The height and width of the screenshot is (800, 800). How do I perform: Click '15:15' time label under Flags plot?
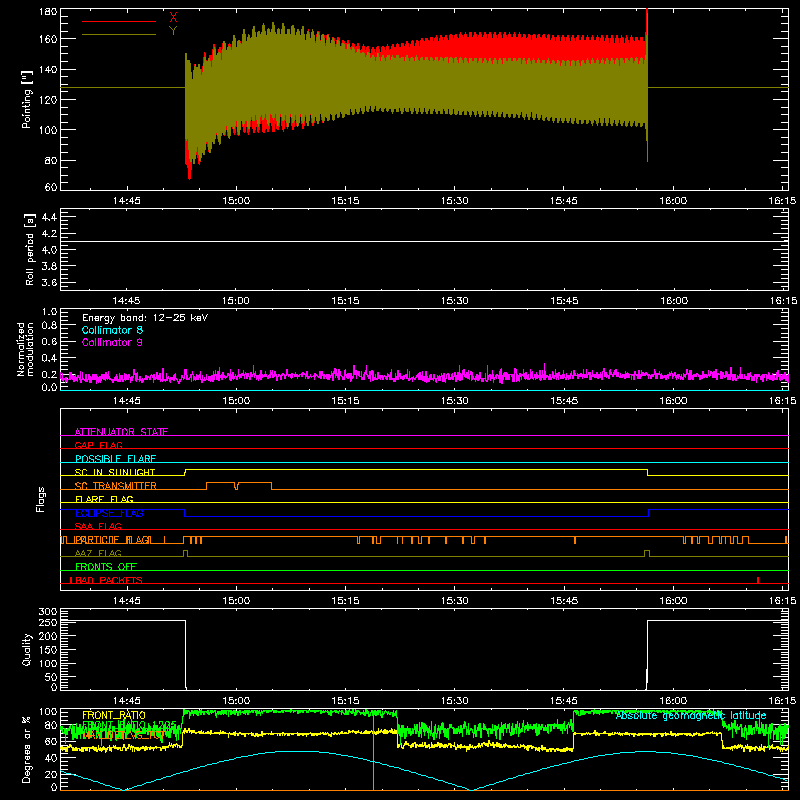pos(345,601)
